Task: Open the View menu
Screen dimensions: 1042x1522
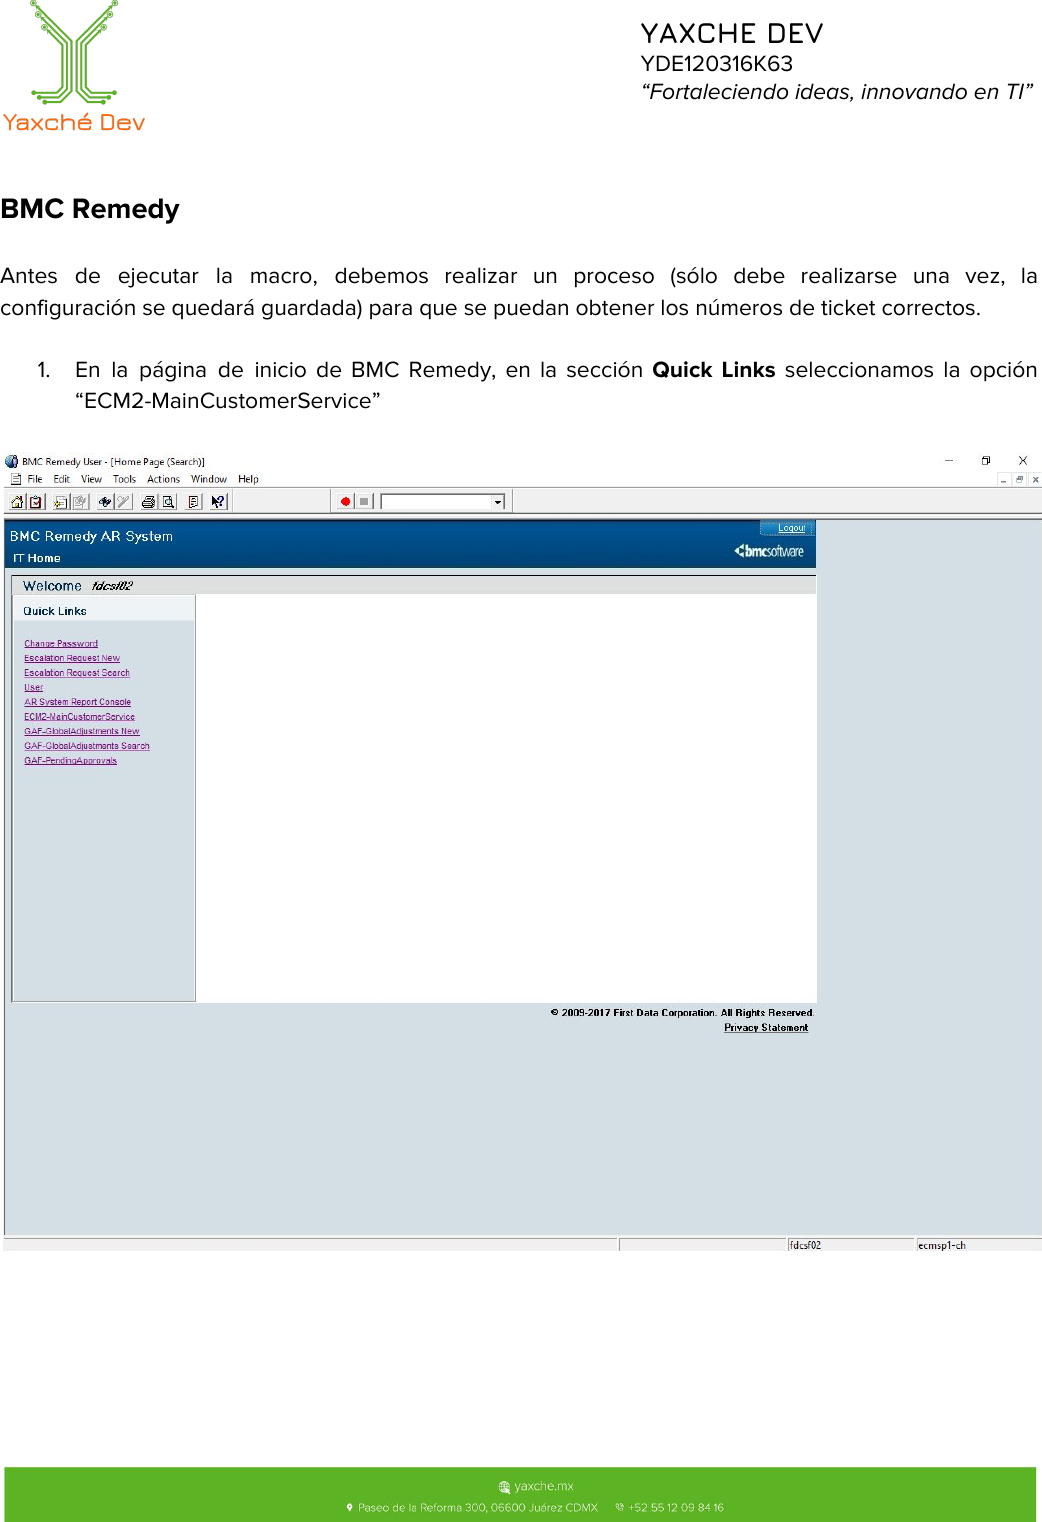Action: (x=91, y=479)
